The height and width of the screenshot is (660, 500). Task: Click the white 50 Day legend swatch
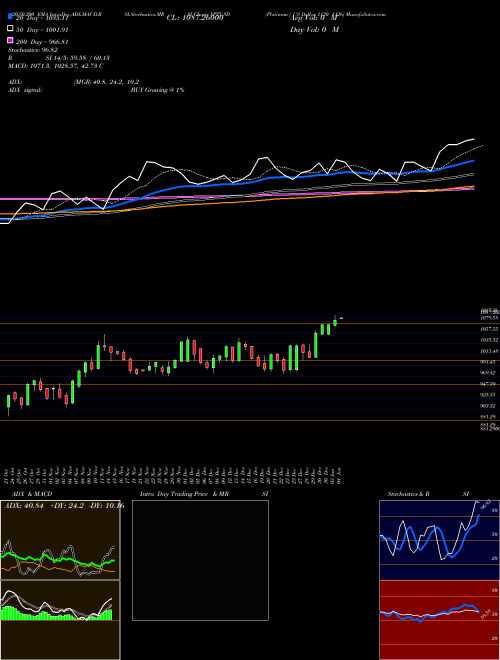(10, 29)
